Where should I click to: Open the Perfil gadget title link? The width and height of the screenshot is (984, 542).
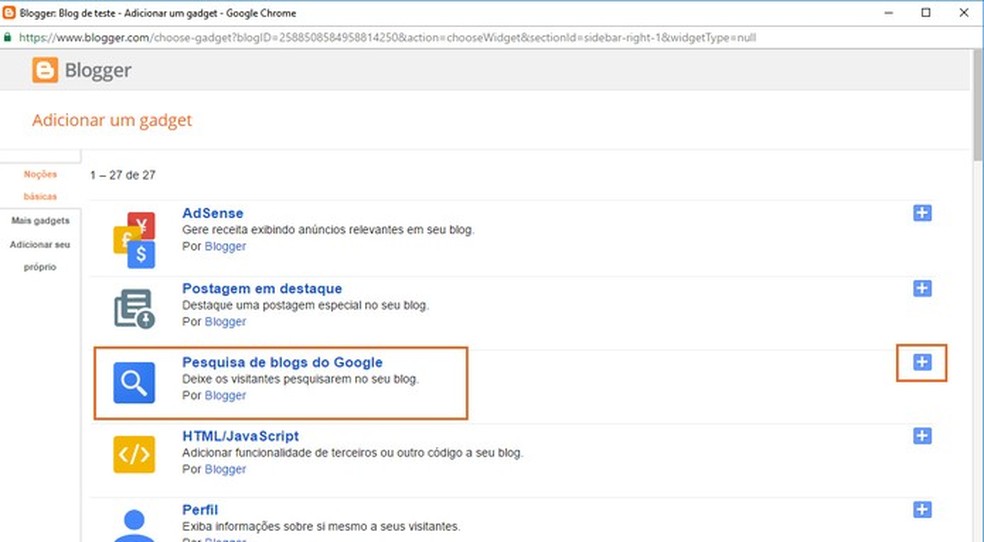tap(200, 509)
